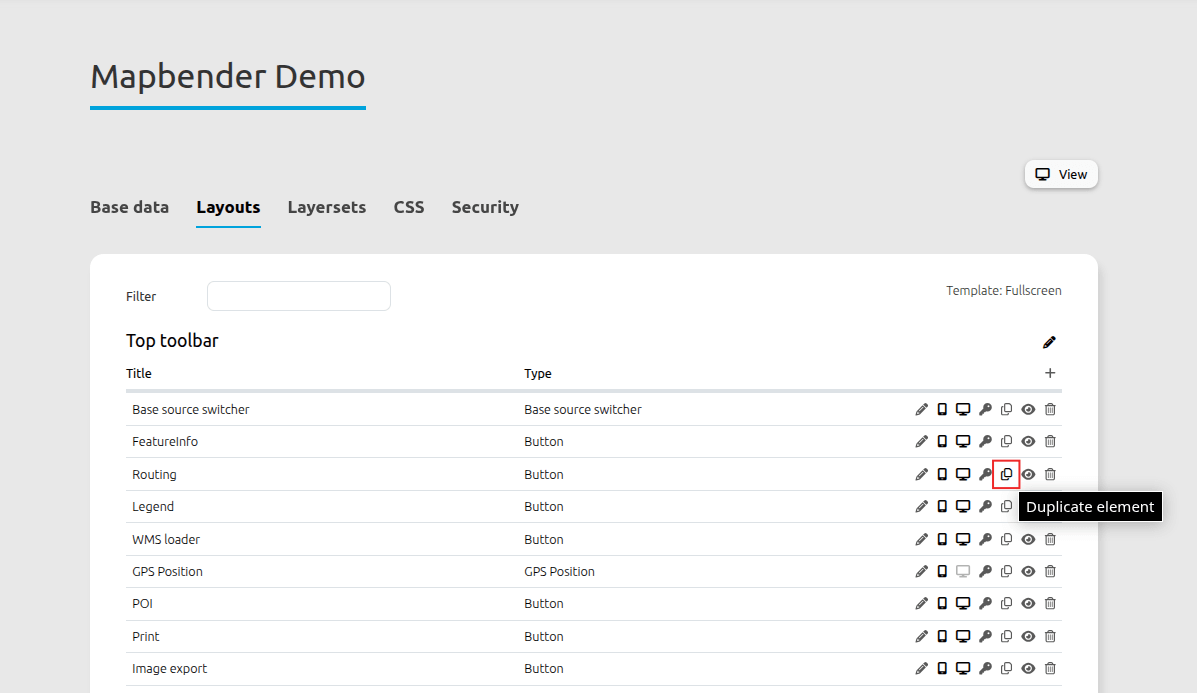Edit the POI element
The image size is (1197, 693).
pos(921,604)
